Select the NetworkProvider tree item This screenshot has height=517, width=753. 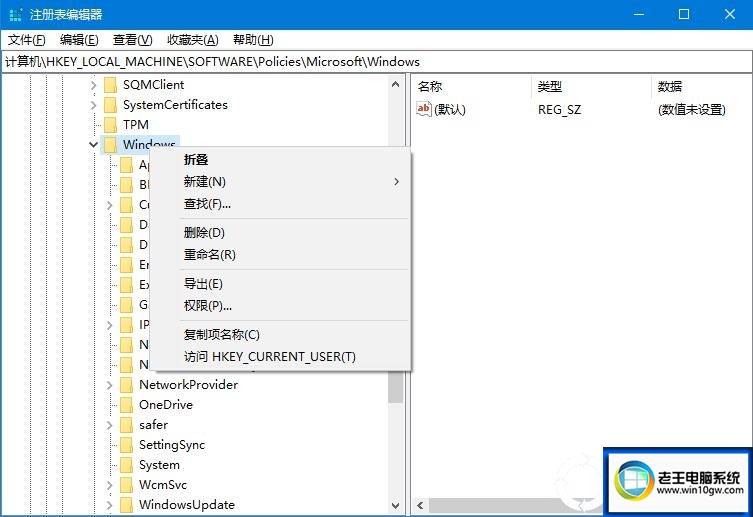click(x=188, y=385)
